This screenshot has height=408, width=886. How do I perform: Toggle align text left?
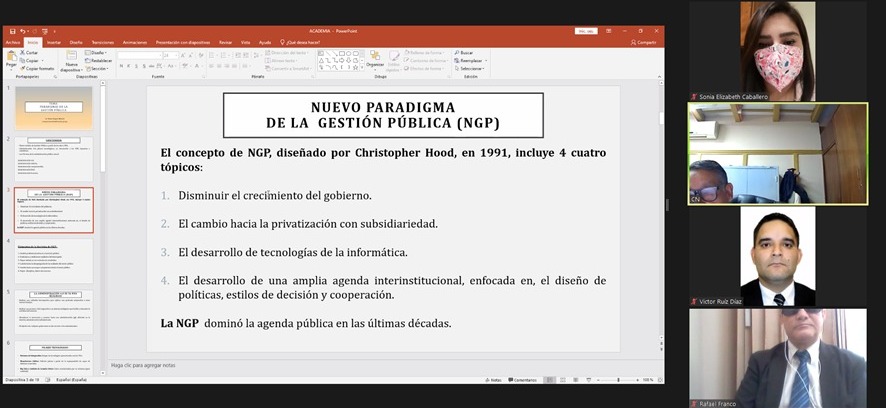211,66
